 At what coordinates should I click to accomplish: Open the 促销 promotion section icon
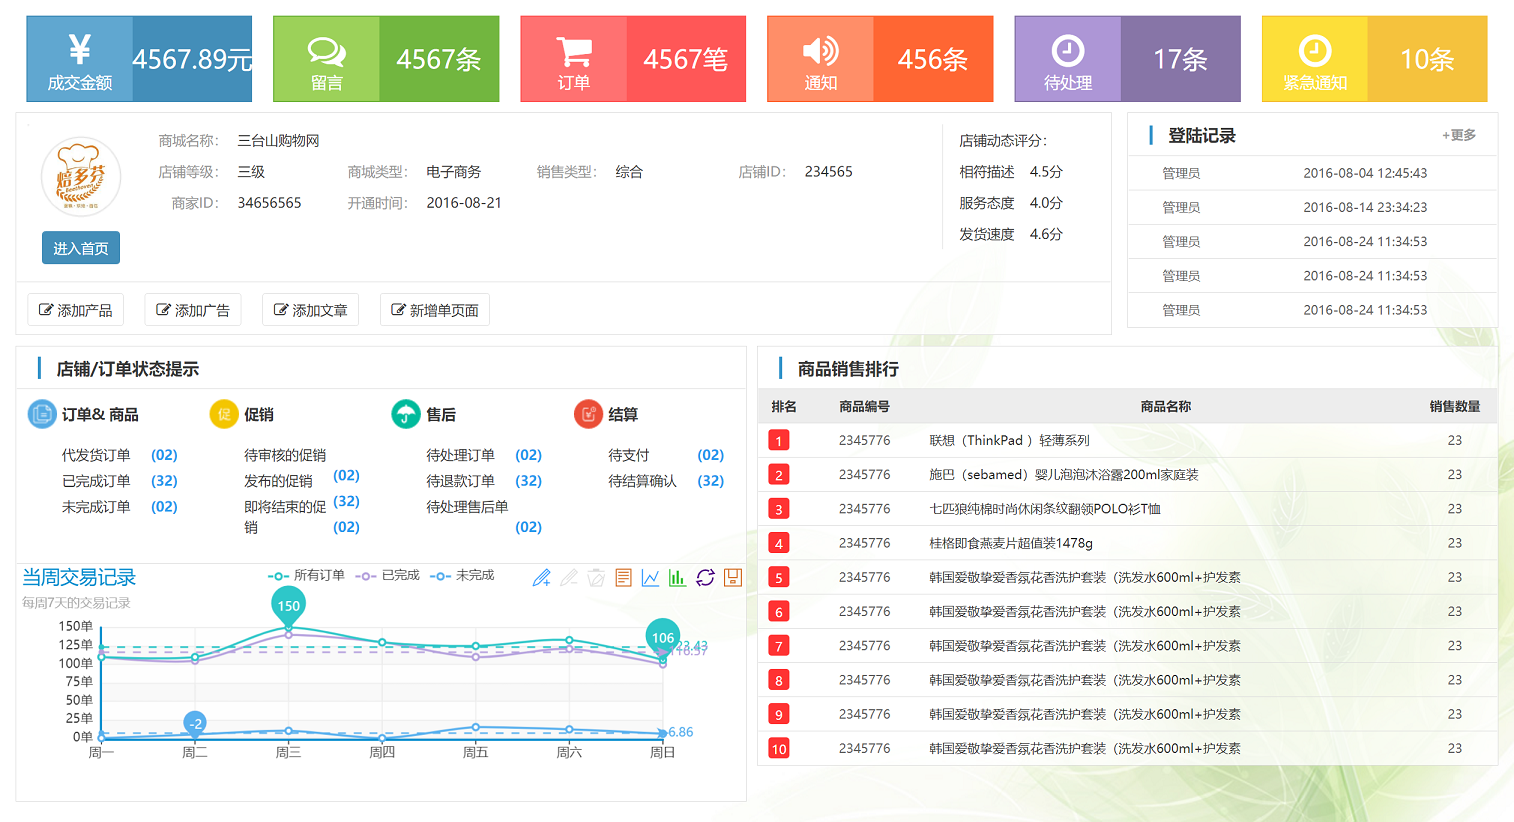(224, 413)
